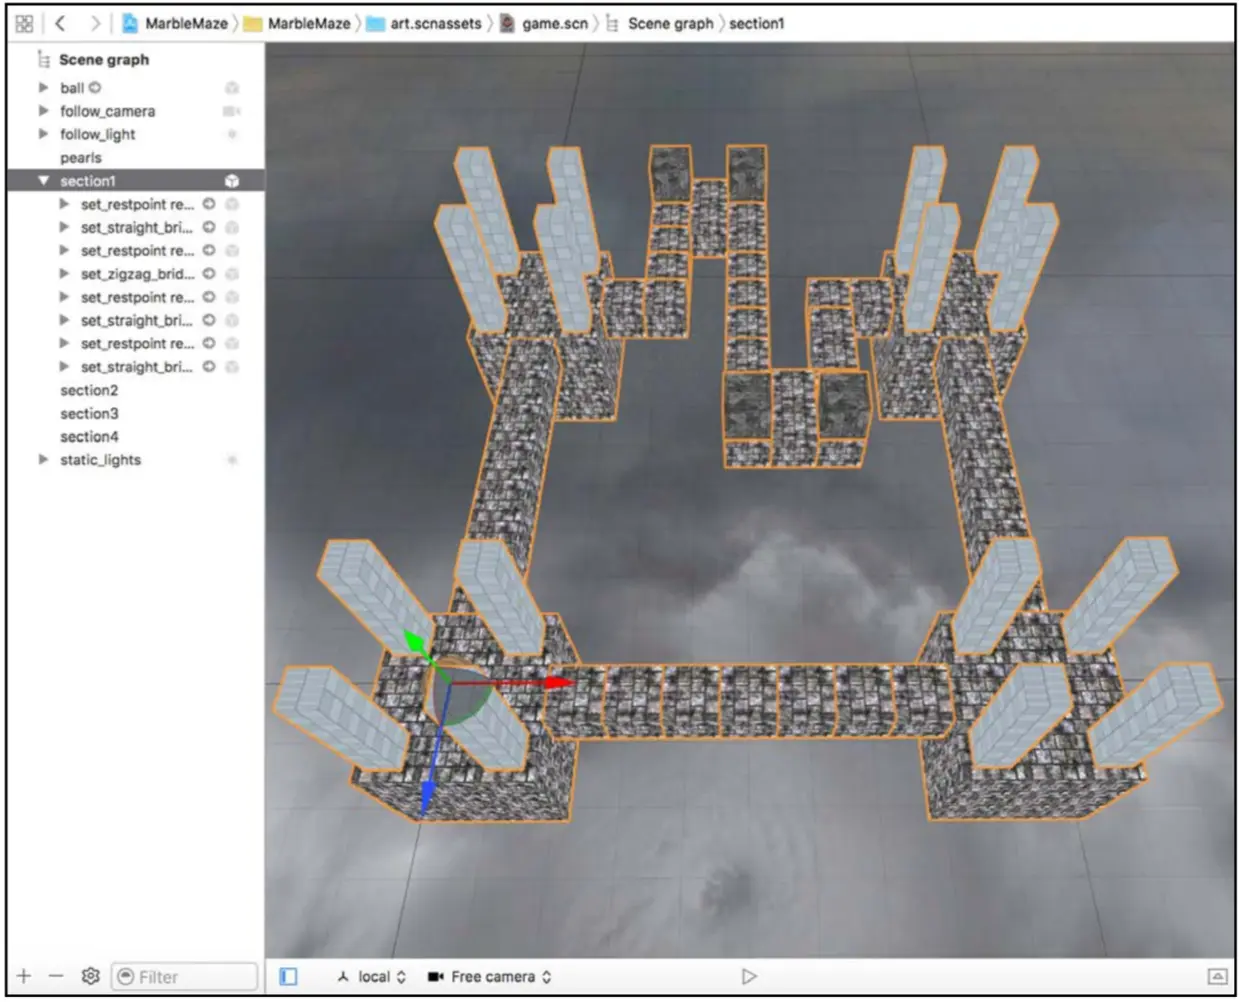Toggle the follow_camera camera icon

click(x=232, y=111)
